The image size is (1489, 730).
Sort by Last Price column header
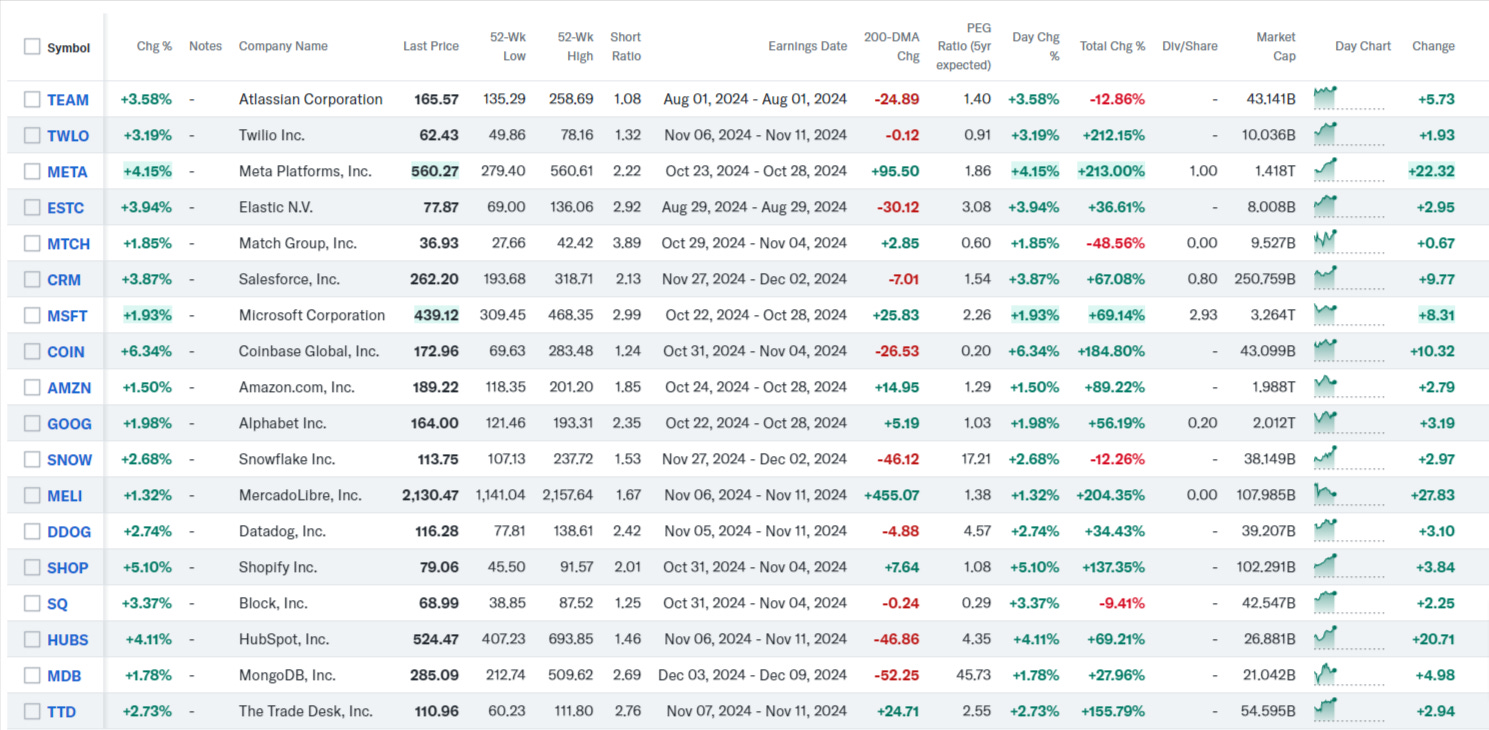click(x=431, y=46)
